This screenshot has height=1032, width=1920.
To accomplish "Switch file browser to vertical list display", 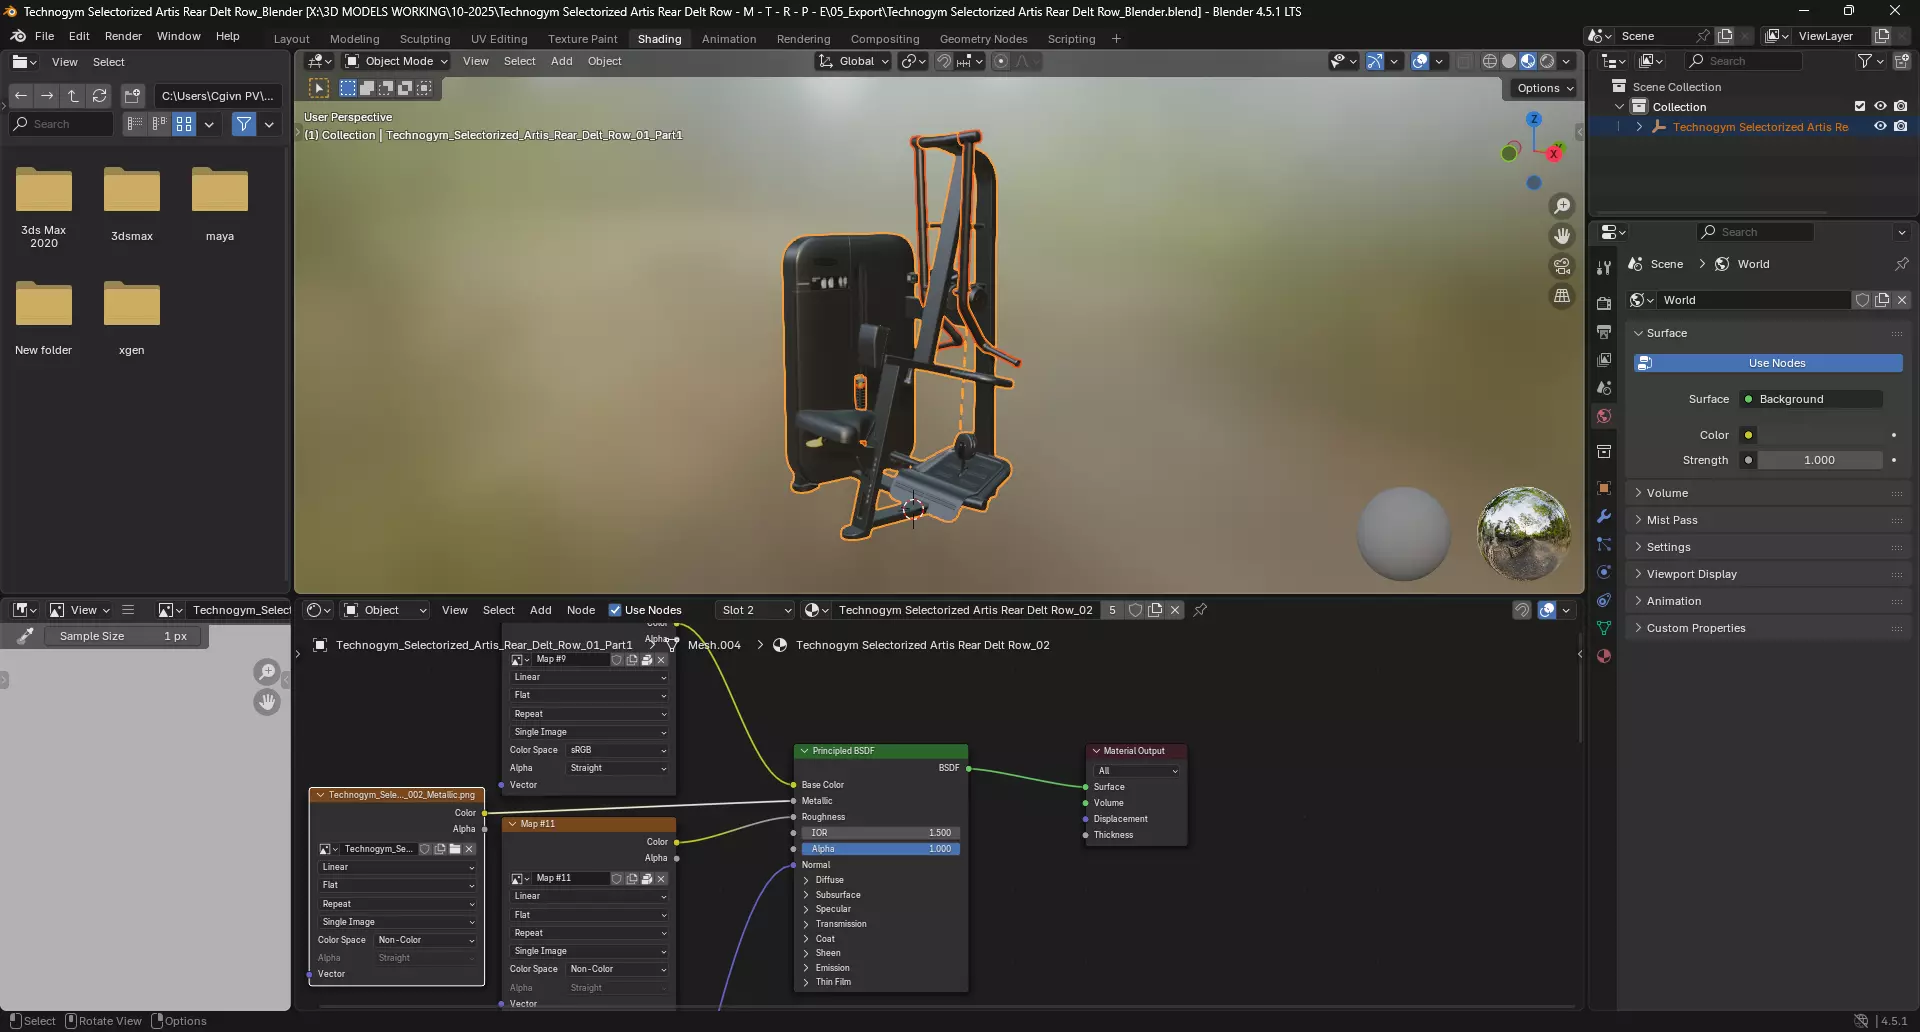I will [135, 124].
